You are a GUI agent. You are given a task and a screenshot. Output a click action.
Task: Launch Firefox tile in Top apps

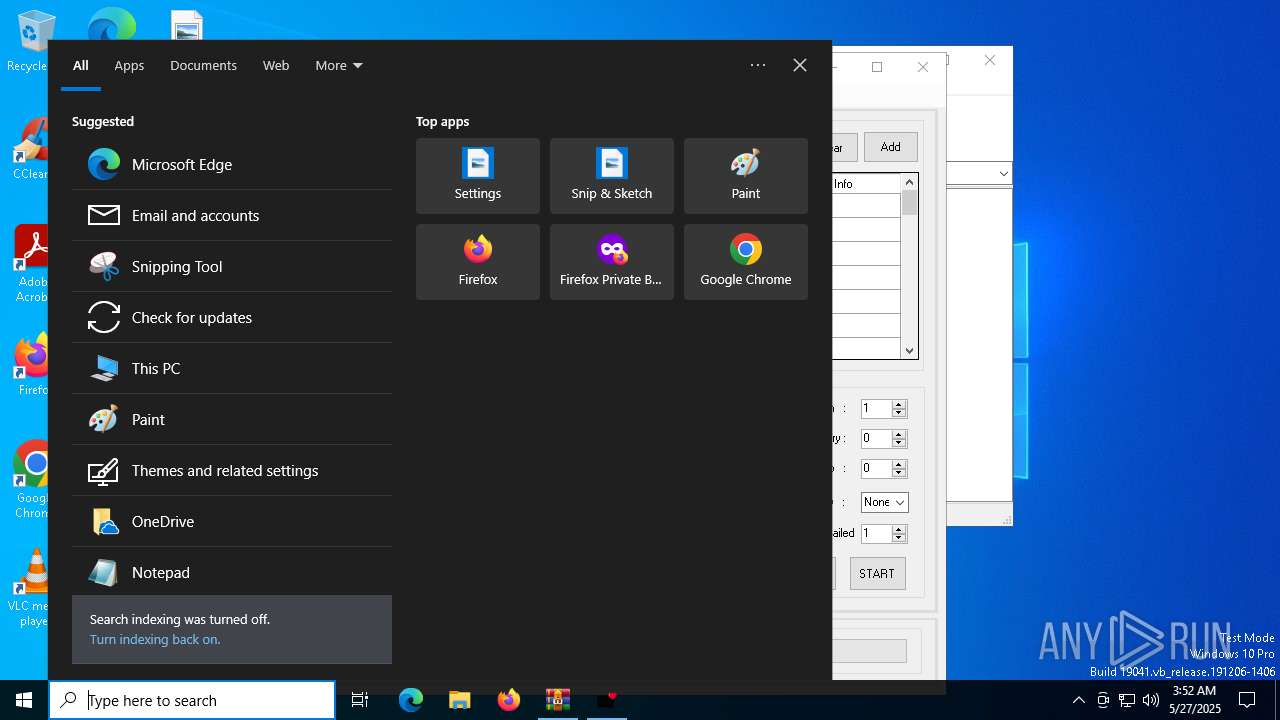tap(478, 262)
